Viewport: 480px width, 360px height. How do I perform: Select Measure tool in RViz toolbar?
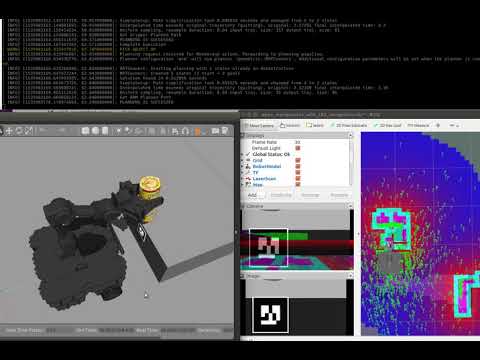418,125
